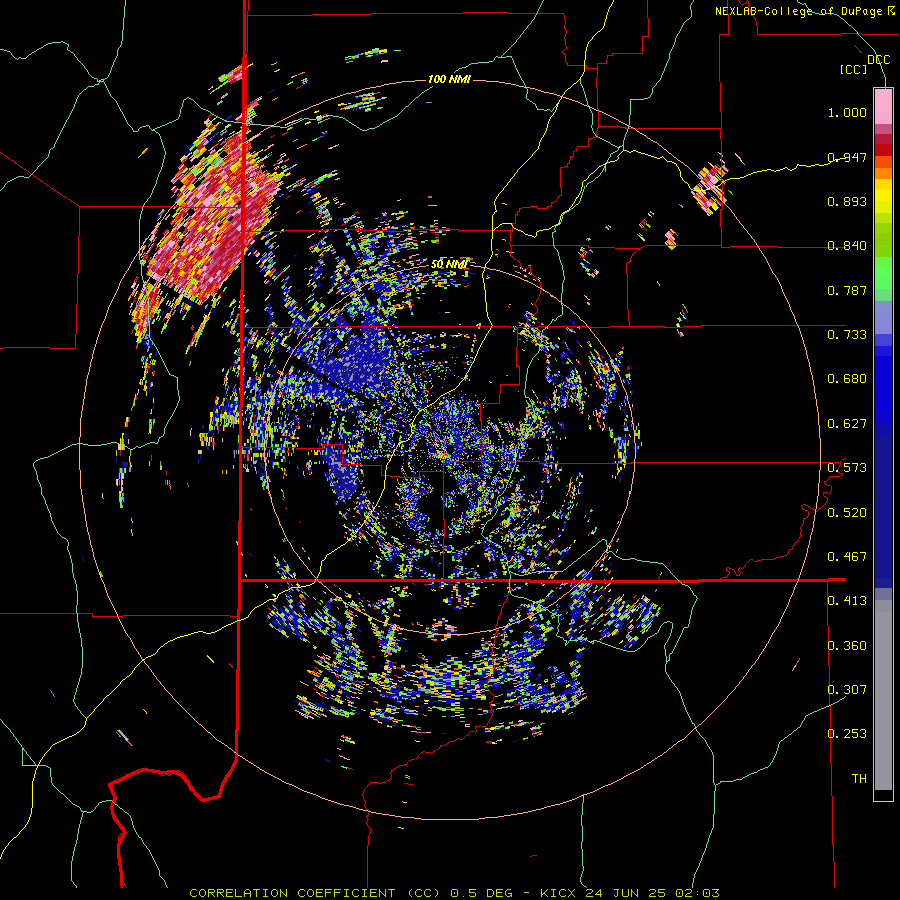
Task: Click the 0.307 scale value
Action: (847, 690)
